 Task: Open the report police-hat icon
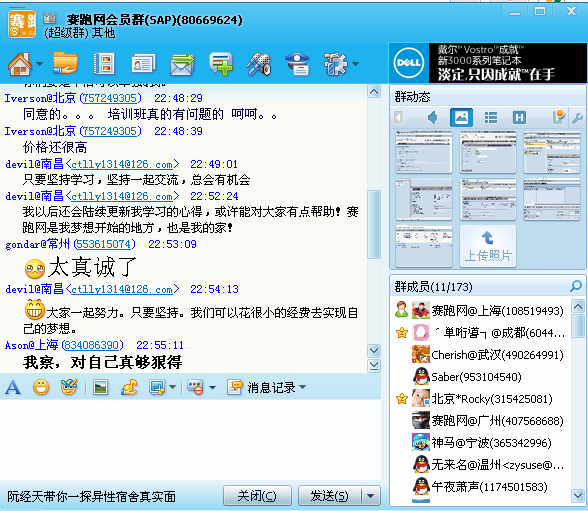point(297,64)
